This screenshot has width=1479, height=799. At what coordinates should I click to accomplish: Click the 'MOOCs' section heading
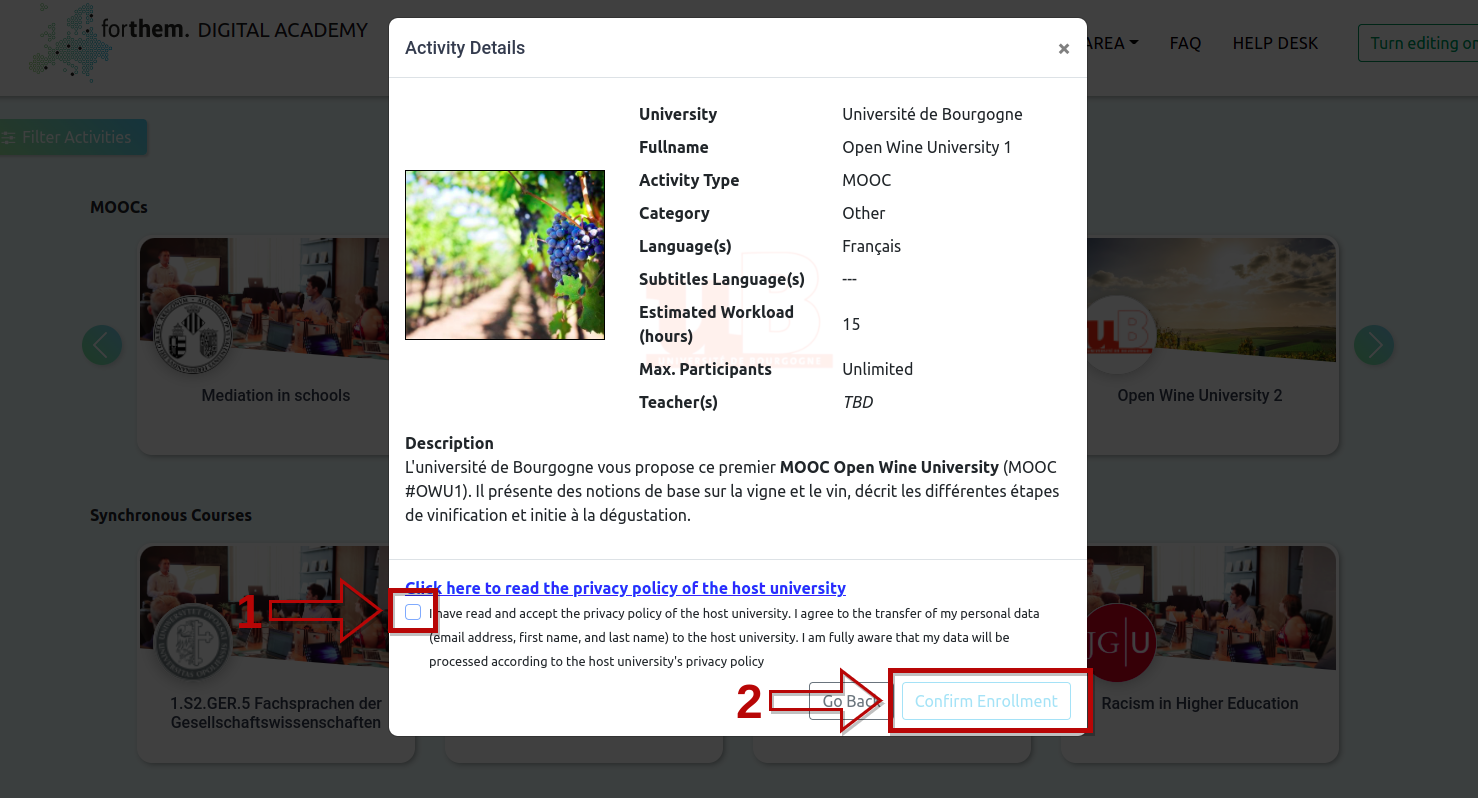[x=119, y=207]
